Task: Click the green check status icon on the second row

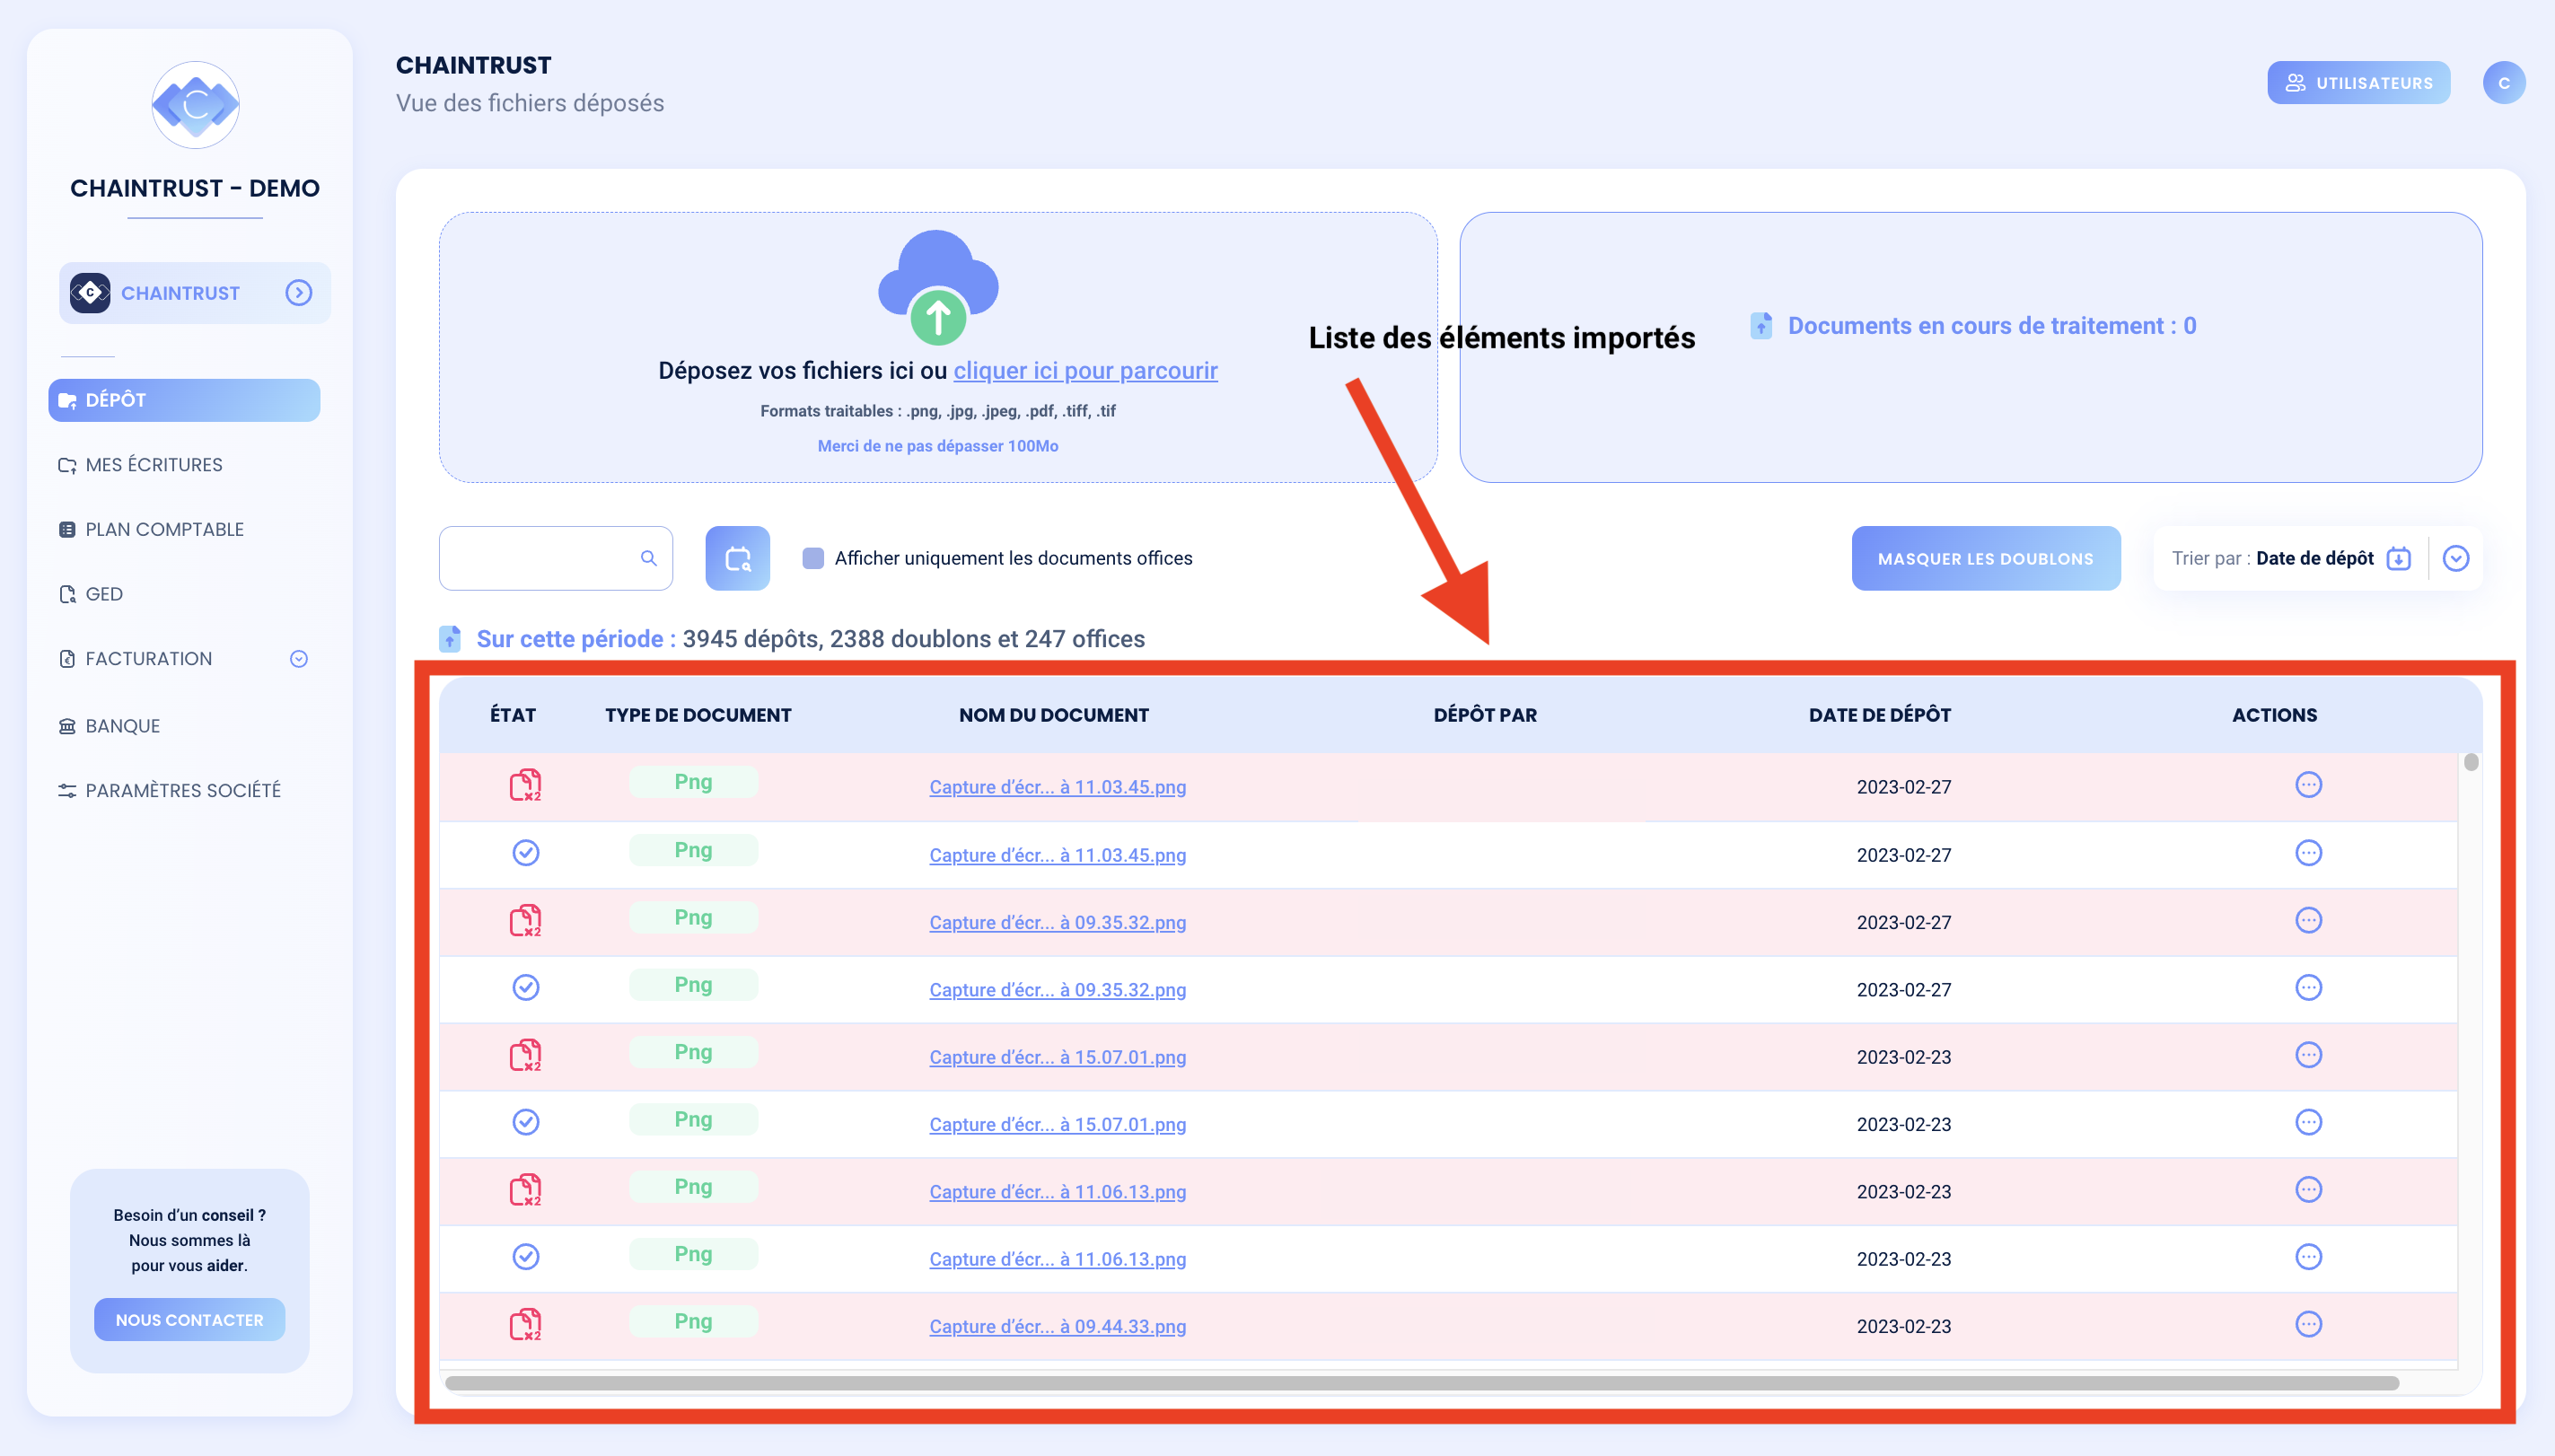Action: point(526,853)
